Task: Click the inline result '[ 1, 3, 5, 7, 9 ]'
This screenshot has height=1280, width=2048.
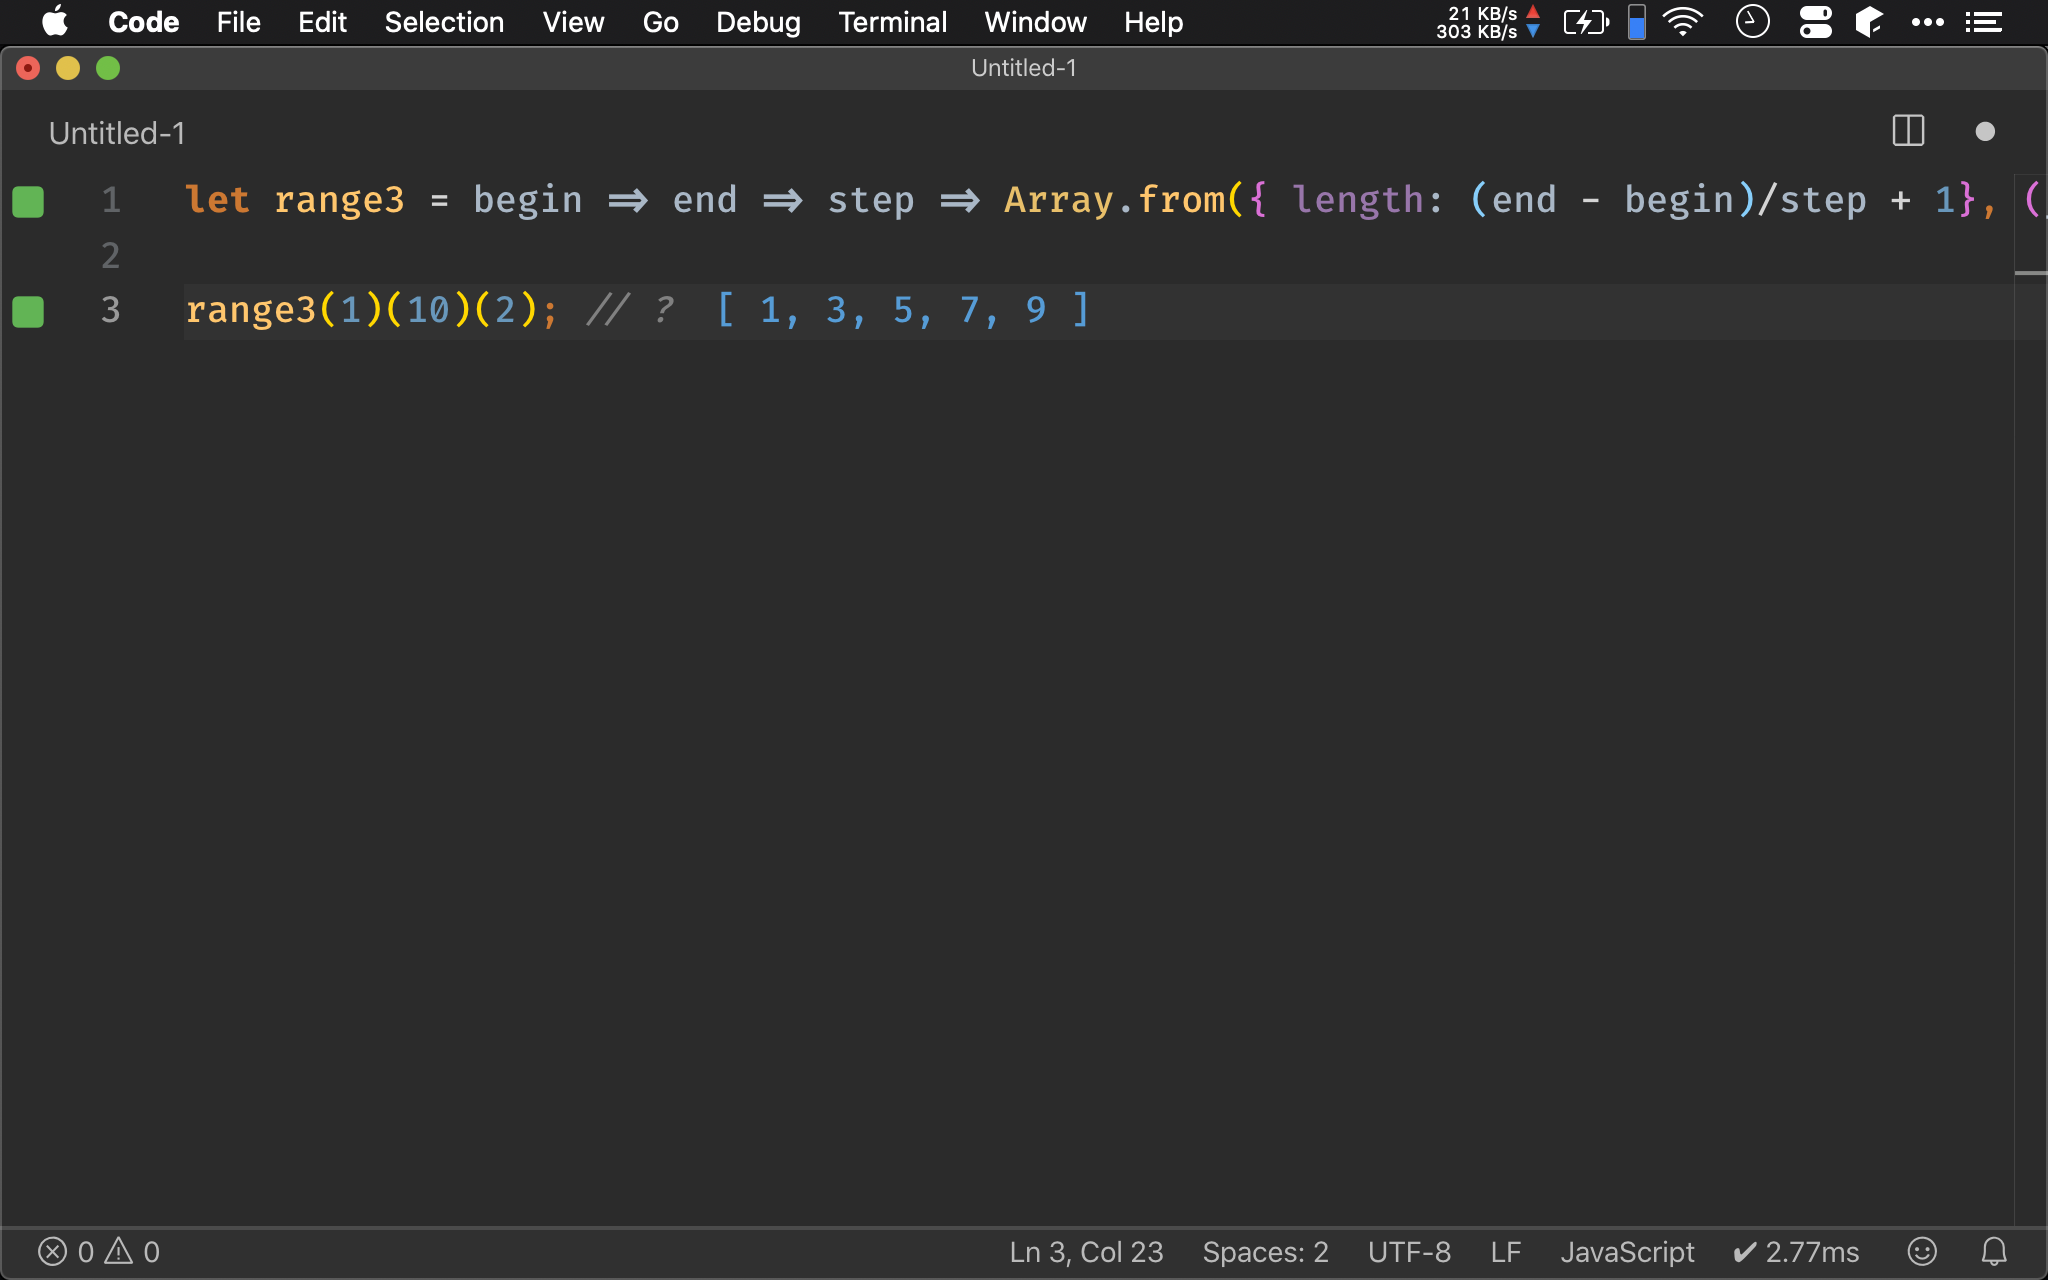Action: coord(903,310)
